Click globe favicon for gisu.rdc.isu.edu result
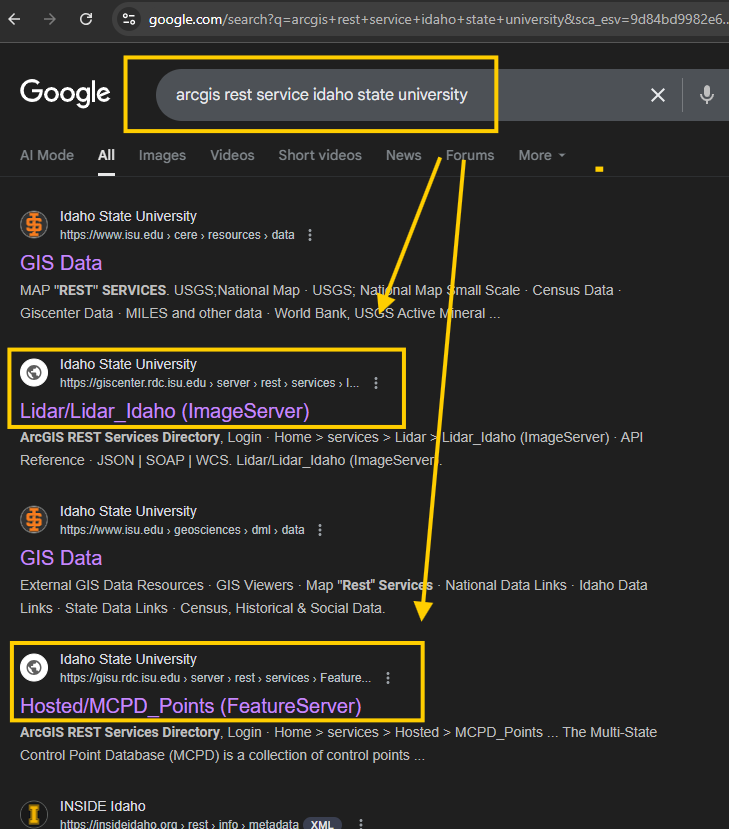Image resolution: width=729 pixels, height=829 pixels. (x=34, y=667)
